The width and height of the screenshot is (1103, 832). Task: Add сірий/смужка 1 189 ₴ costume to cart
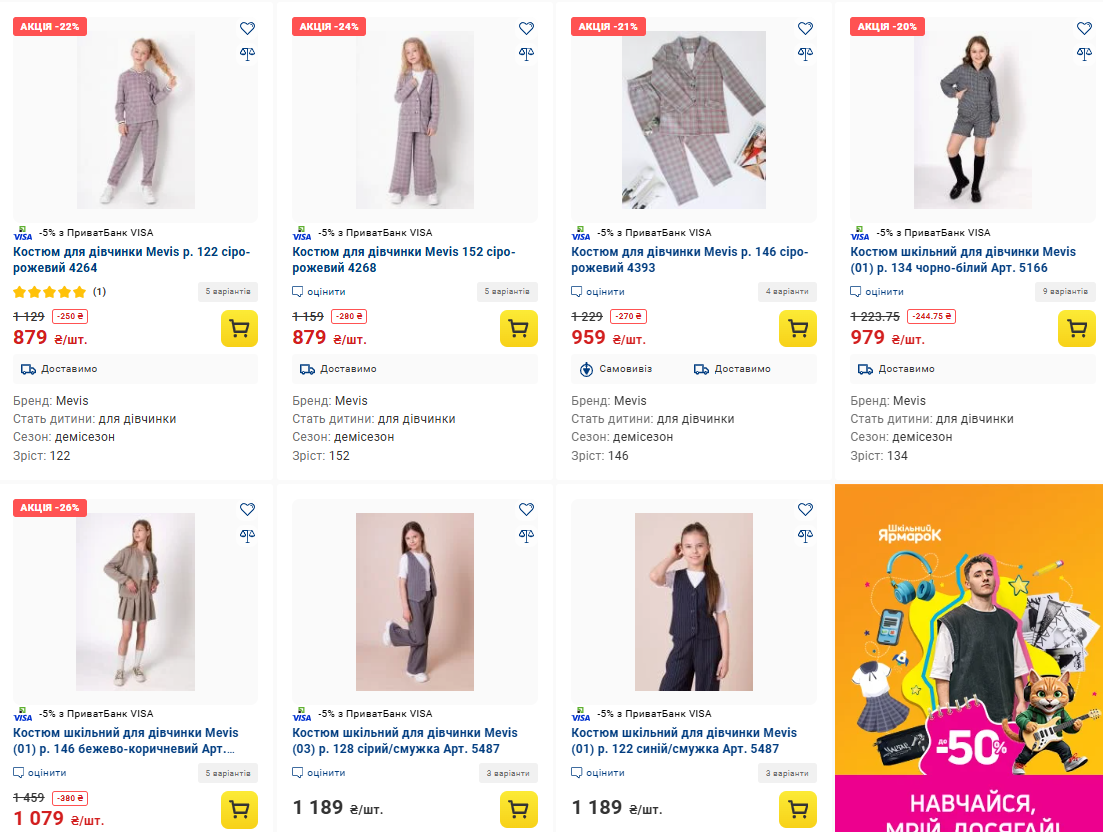(518, 809)
